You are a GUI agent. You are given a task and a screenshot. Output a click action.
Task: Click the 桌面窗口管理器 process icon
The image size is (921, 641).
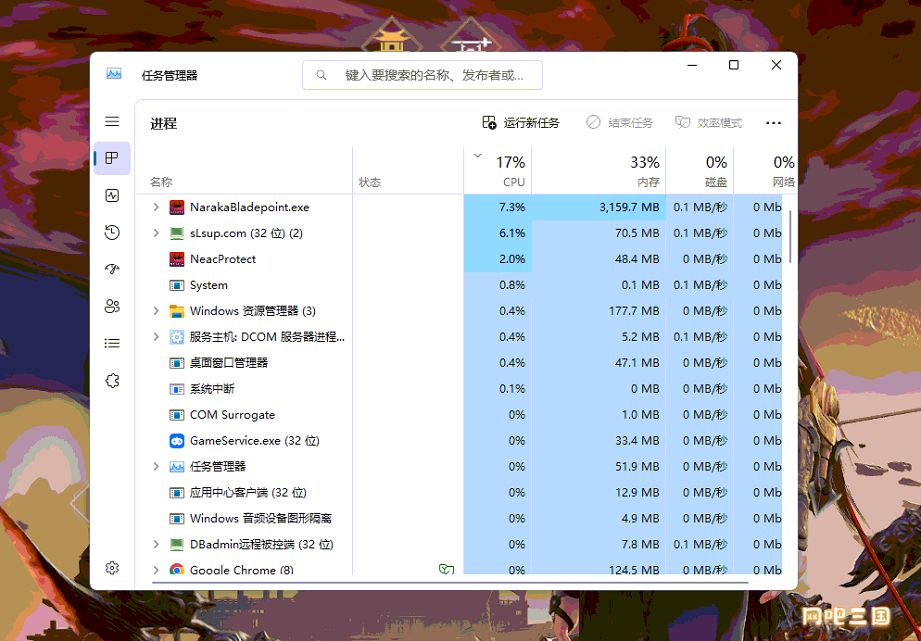(x=177, y=363)
